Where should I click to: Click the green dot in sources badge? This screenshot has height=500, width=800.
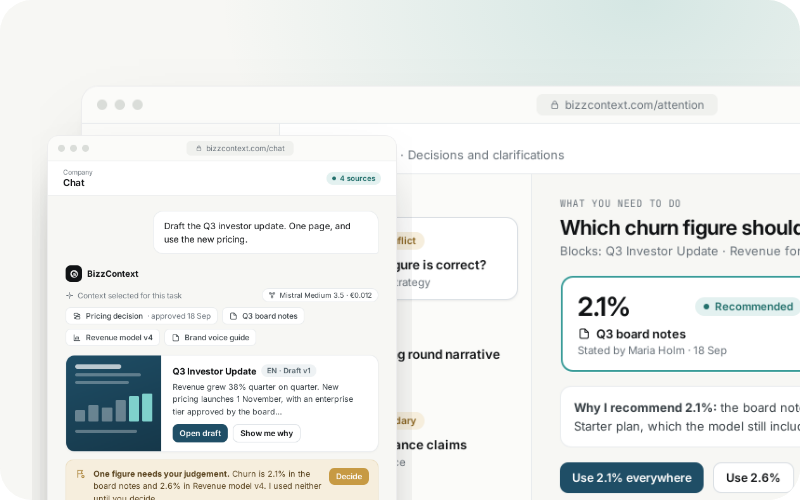coord(334,179)
